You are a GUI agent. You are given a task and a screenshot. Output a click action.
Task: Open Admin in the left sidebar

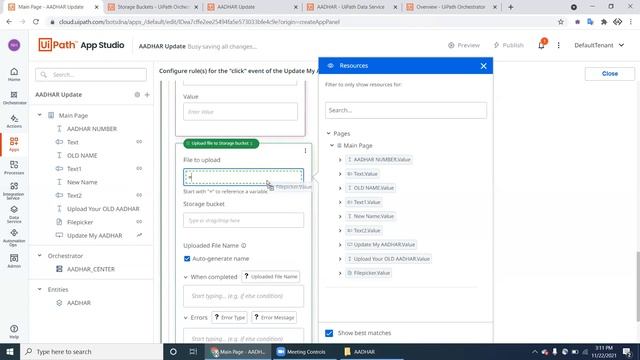pyautogui.click(x=14, y=260)
